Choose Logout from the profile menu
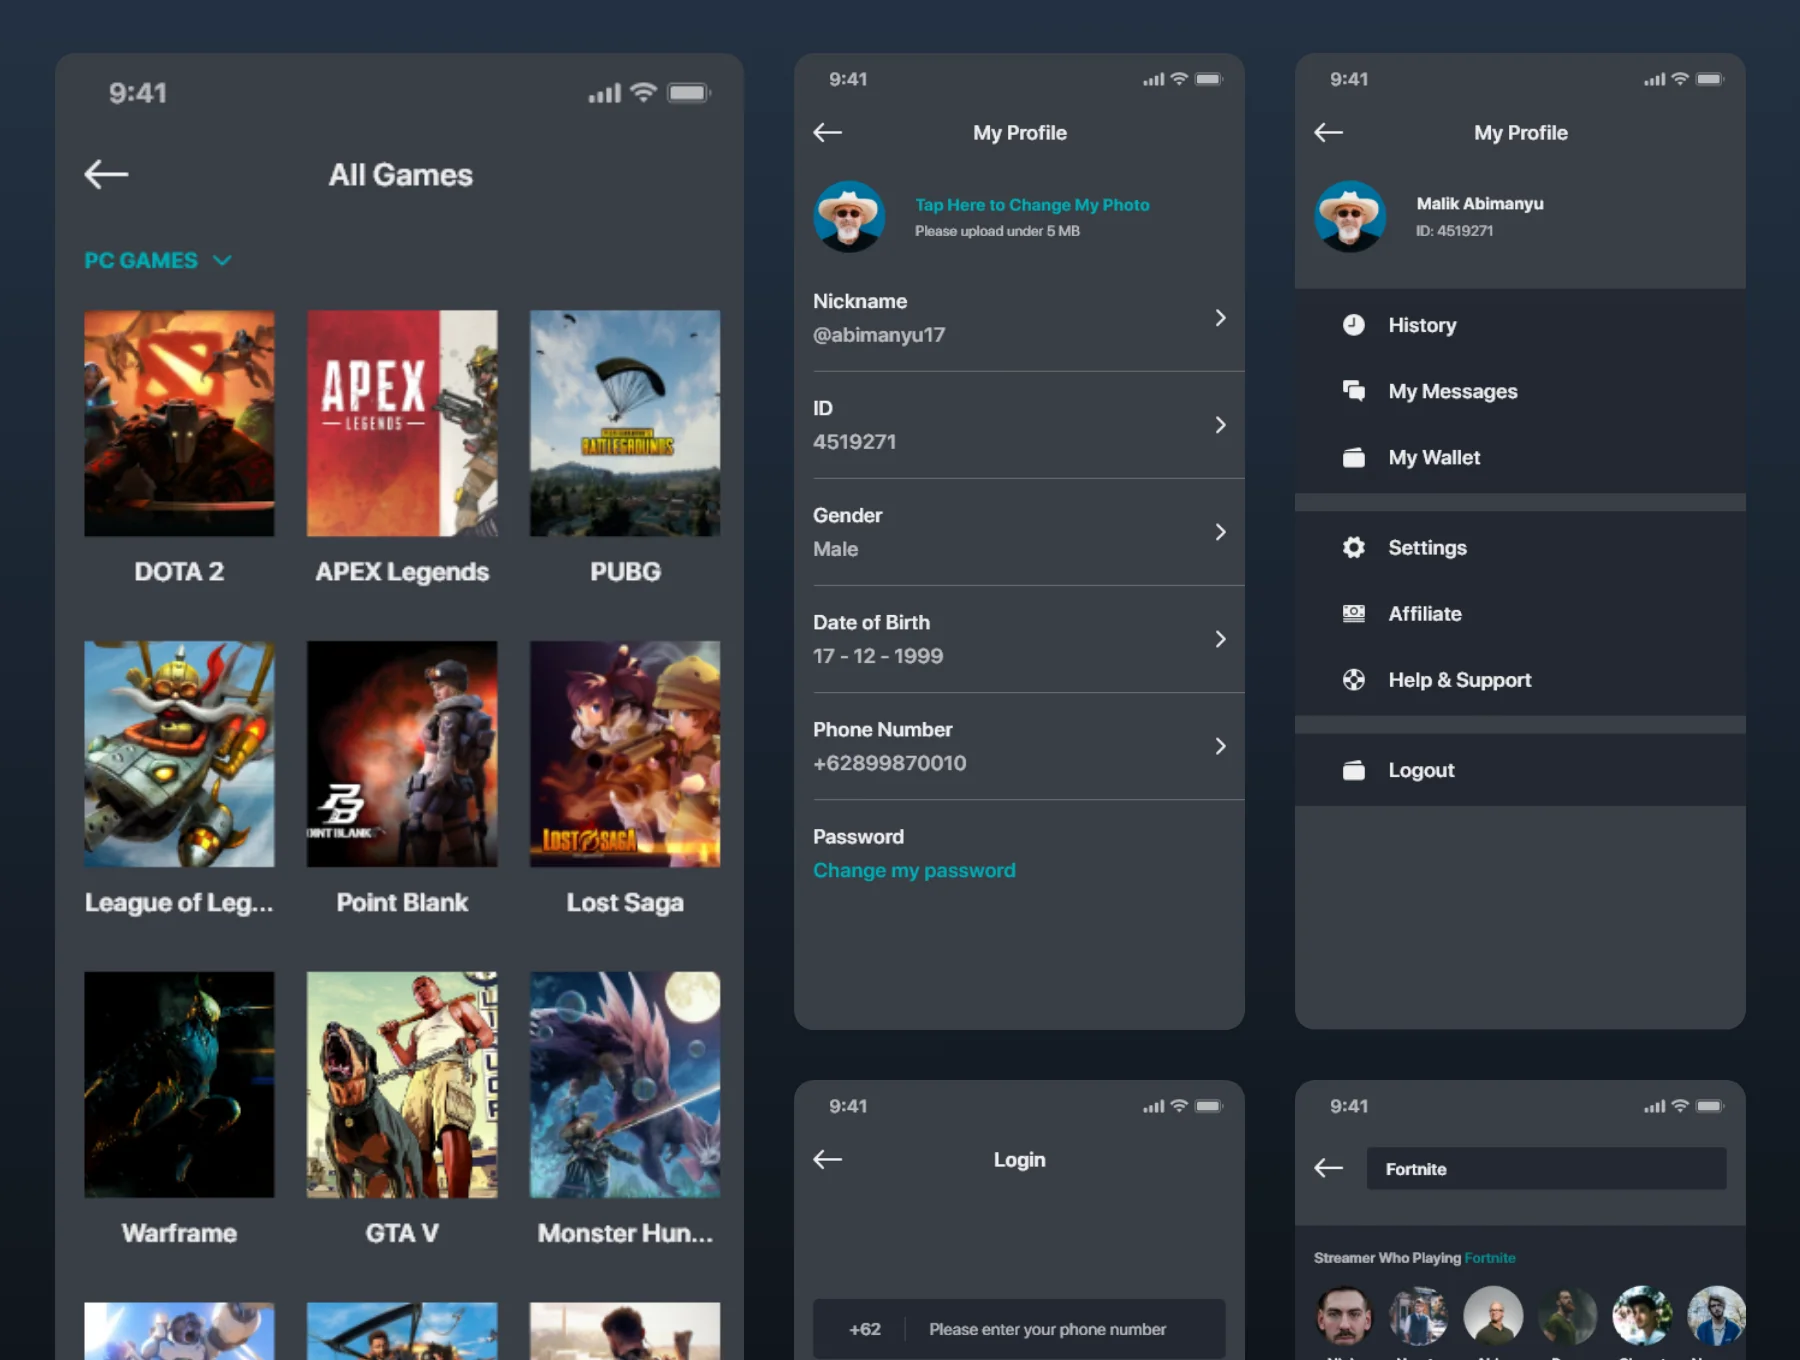 tap(1520, 770)
